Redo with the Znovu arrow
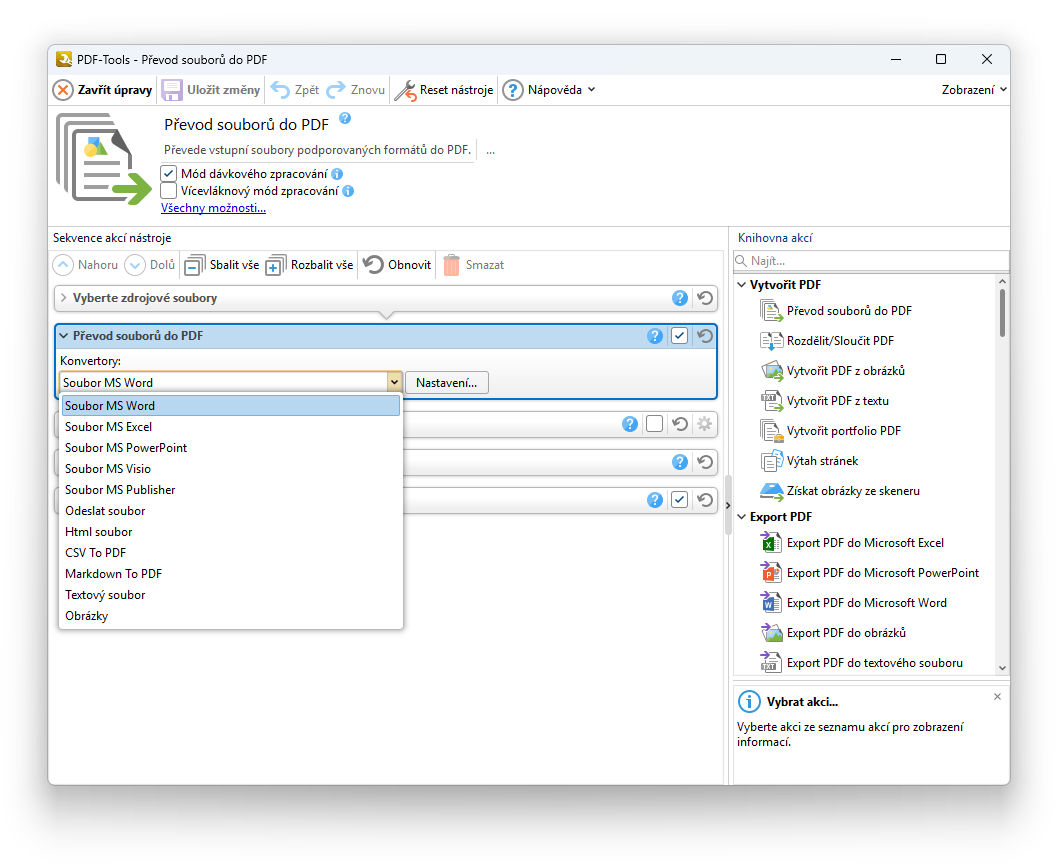1058x864 pixels. pos(335,90)
